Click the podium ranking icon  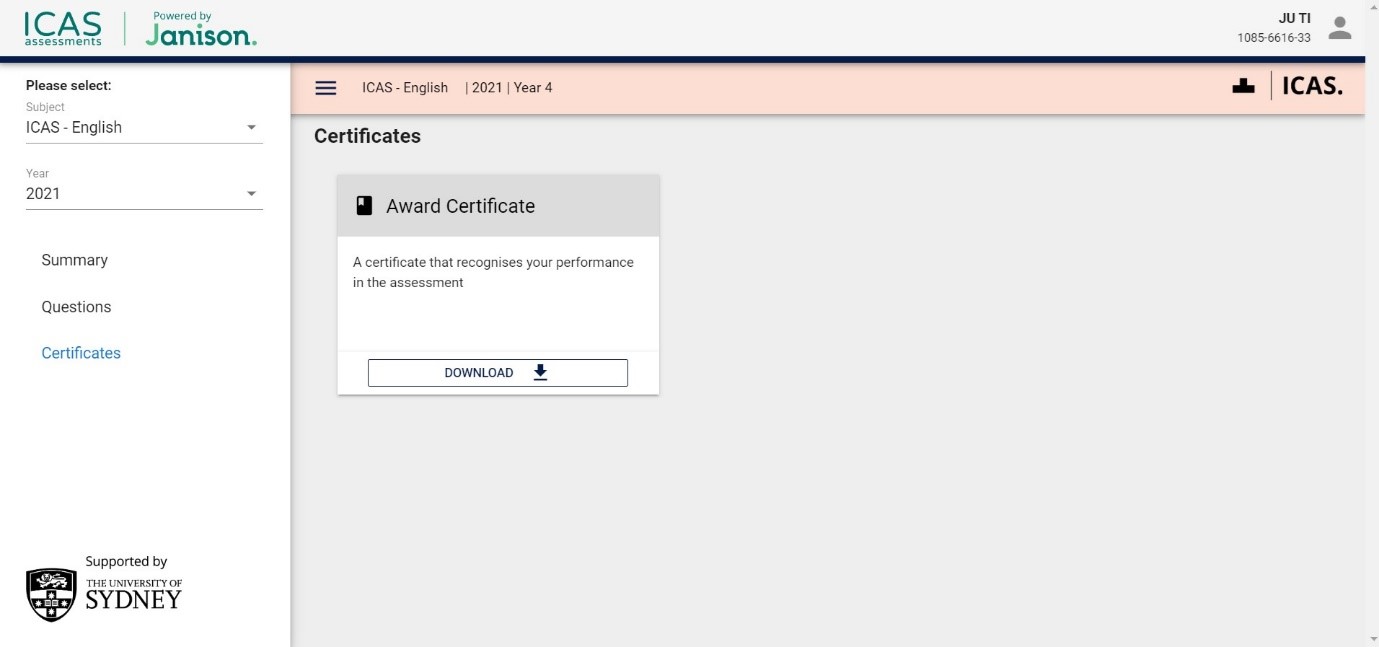click(x=1243, y=87)
